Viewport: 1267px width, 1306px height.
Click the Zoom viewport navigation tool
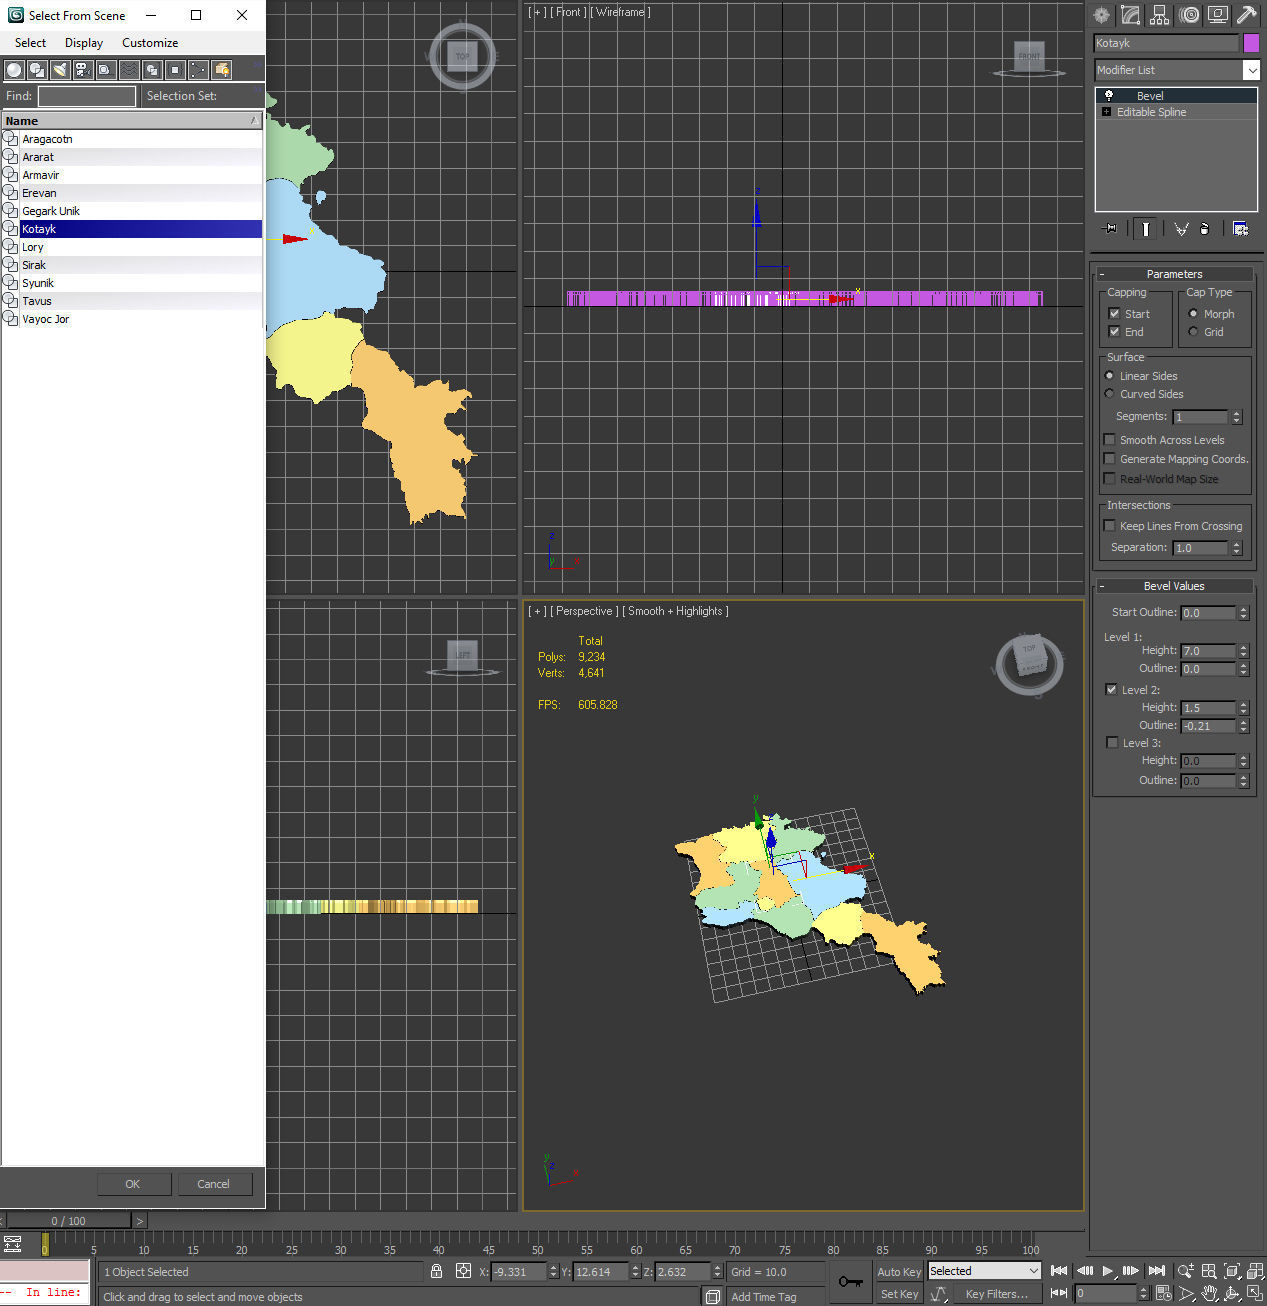click(x=1185, y=1271)
